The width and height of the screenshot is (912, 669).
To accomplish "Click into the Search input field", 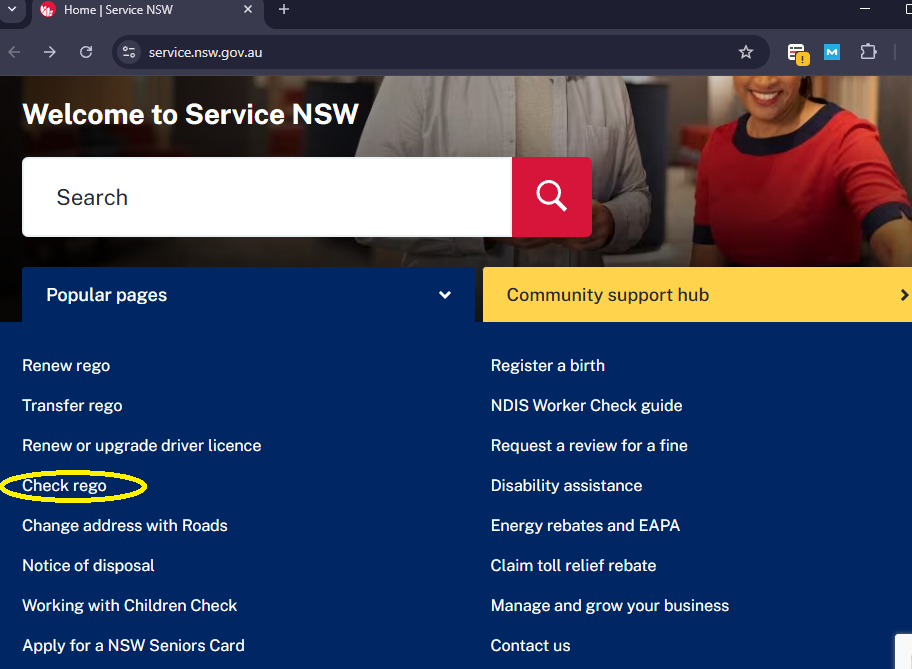I will point(267,197).
